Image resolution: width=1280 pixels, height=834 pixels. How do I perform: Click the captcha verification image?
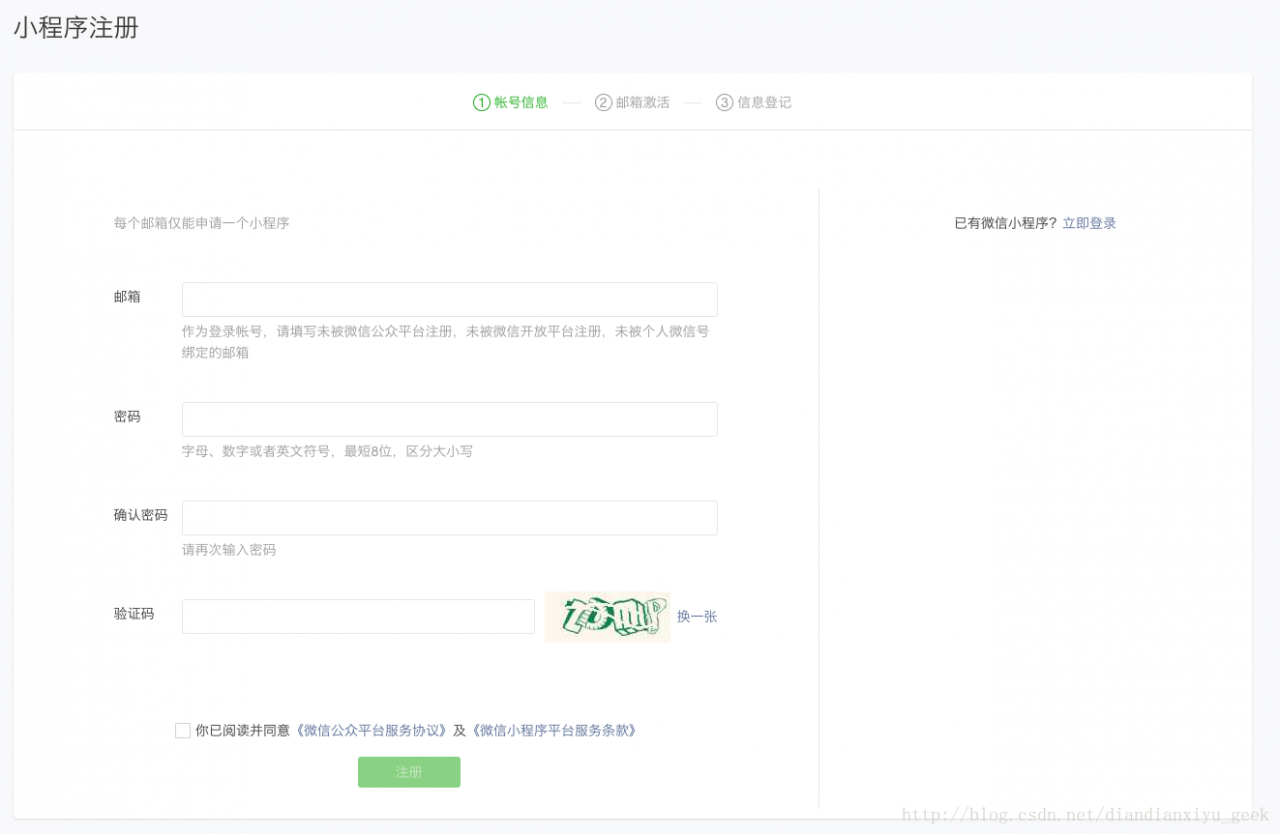point(607,616)
